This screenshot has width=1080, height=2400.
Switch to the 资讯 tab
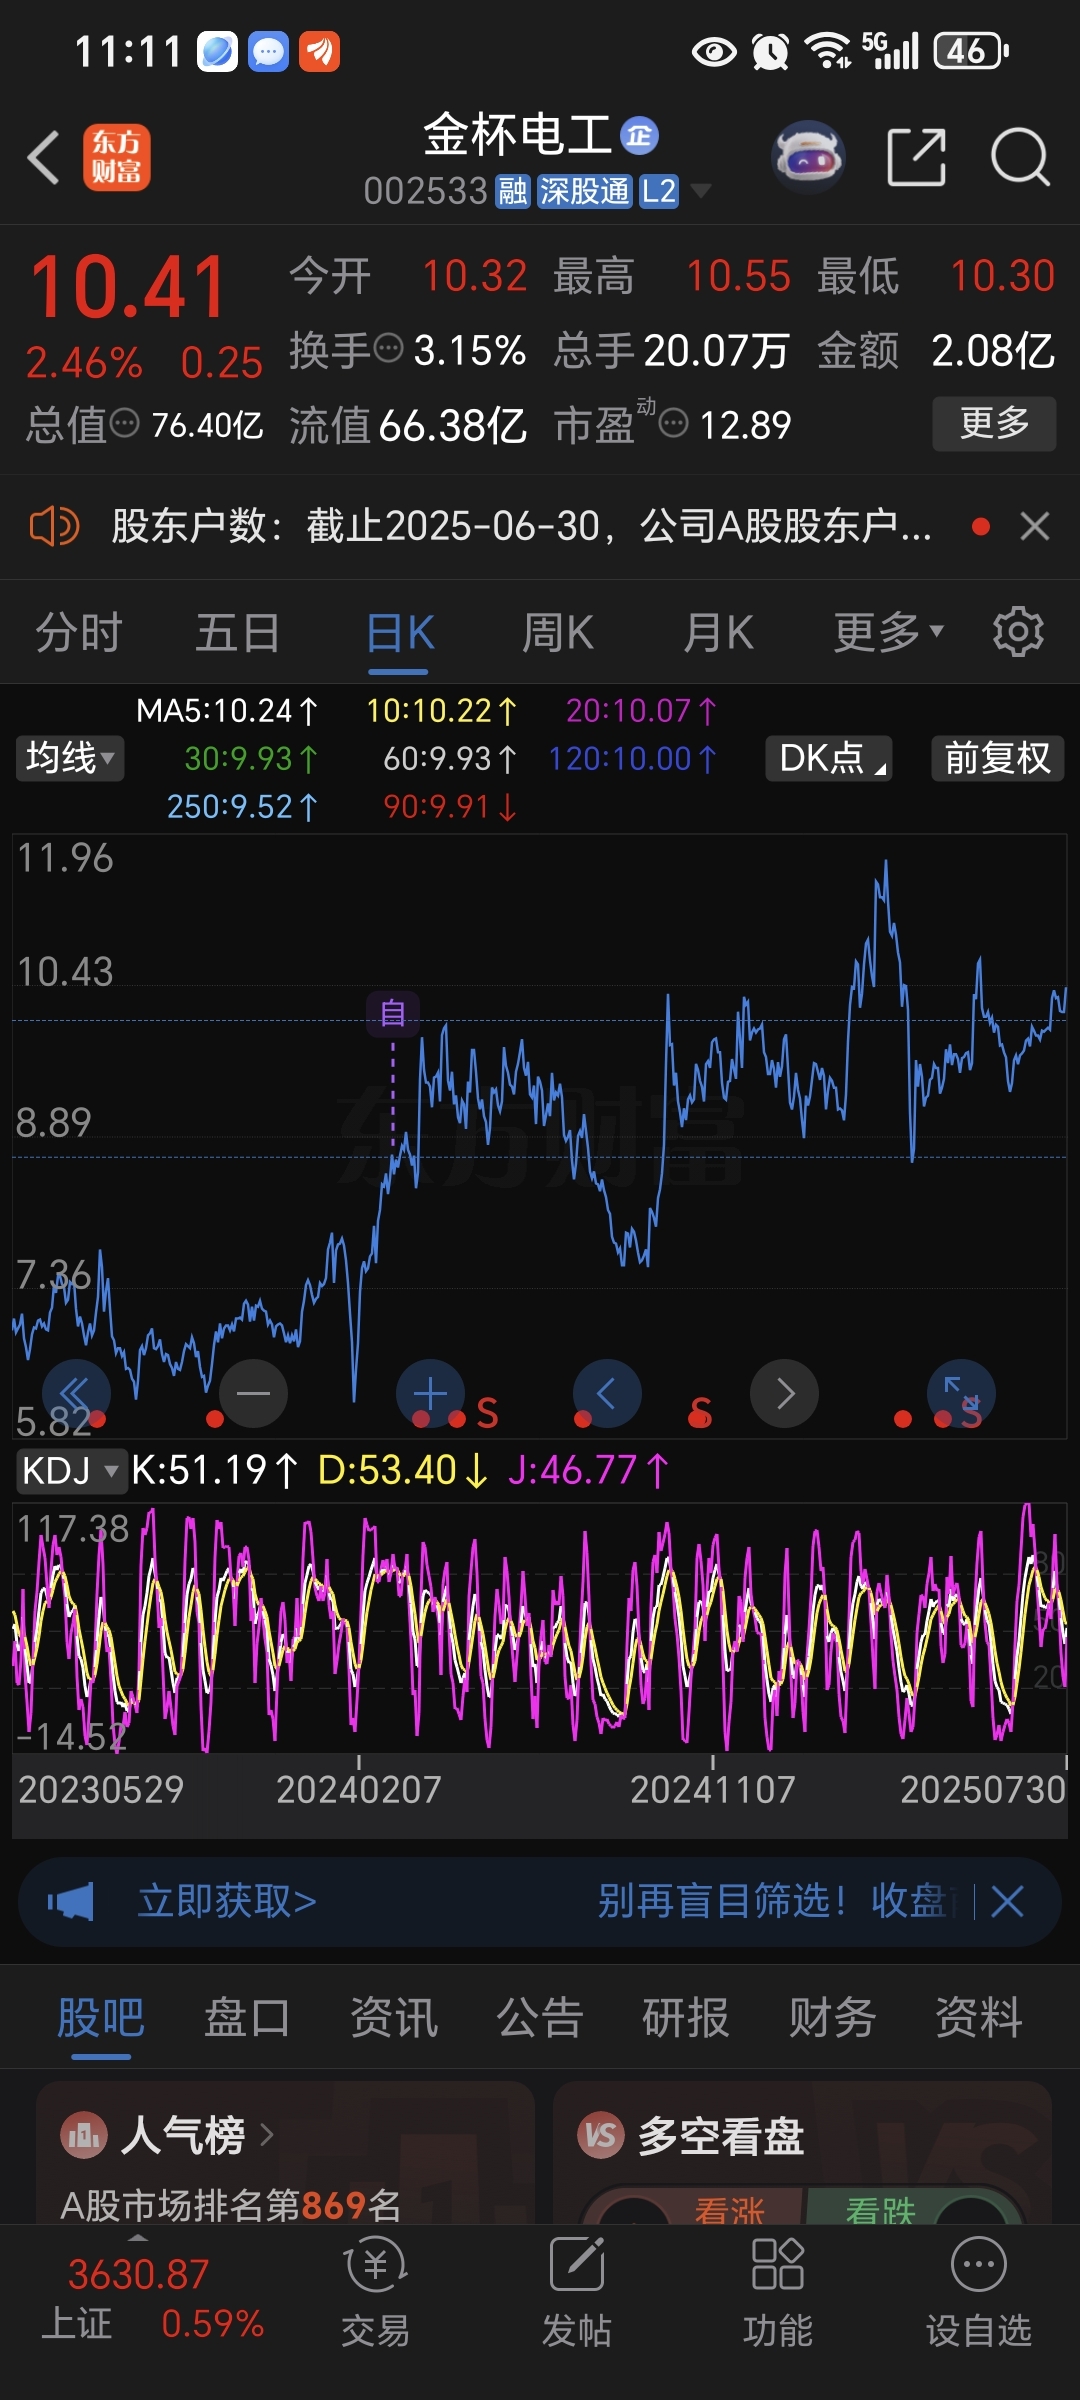tap(394, 2018)
